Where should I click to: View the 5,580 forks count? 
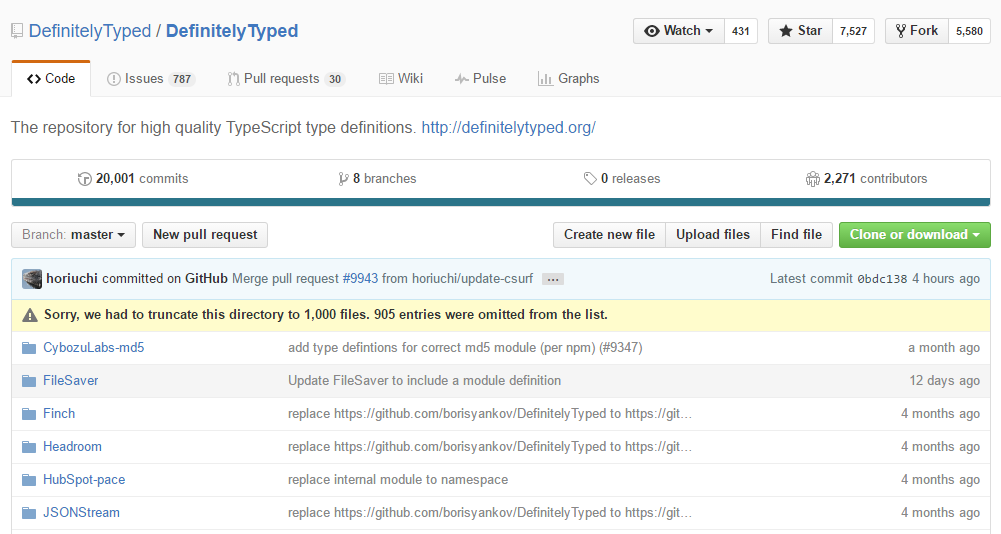point(969,31)
